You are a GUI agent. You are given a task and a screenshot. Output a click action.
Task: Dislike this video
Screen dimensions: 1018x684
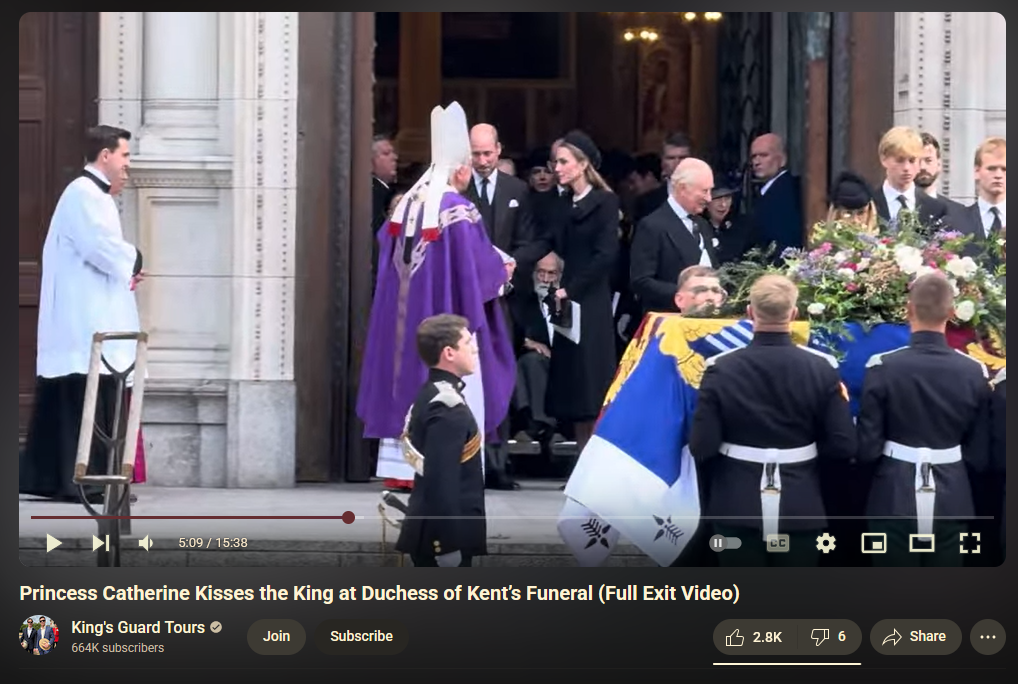pos(828,637)
